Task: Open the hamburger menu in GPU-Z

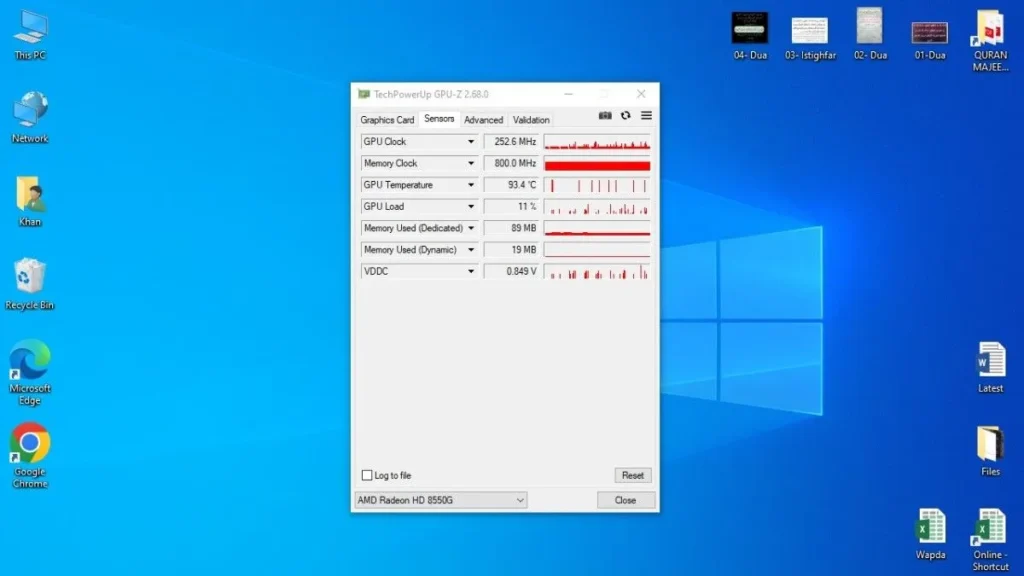Action: 646,115
